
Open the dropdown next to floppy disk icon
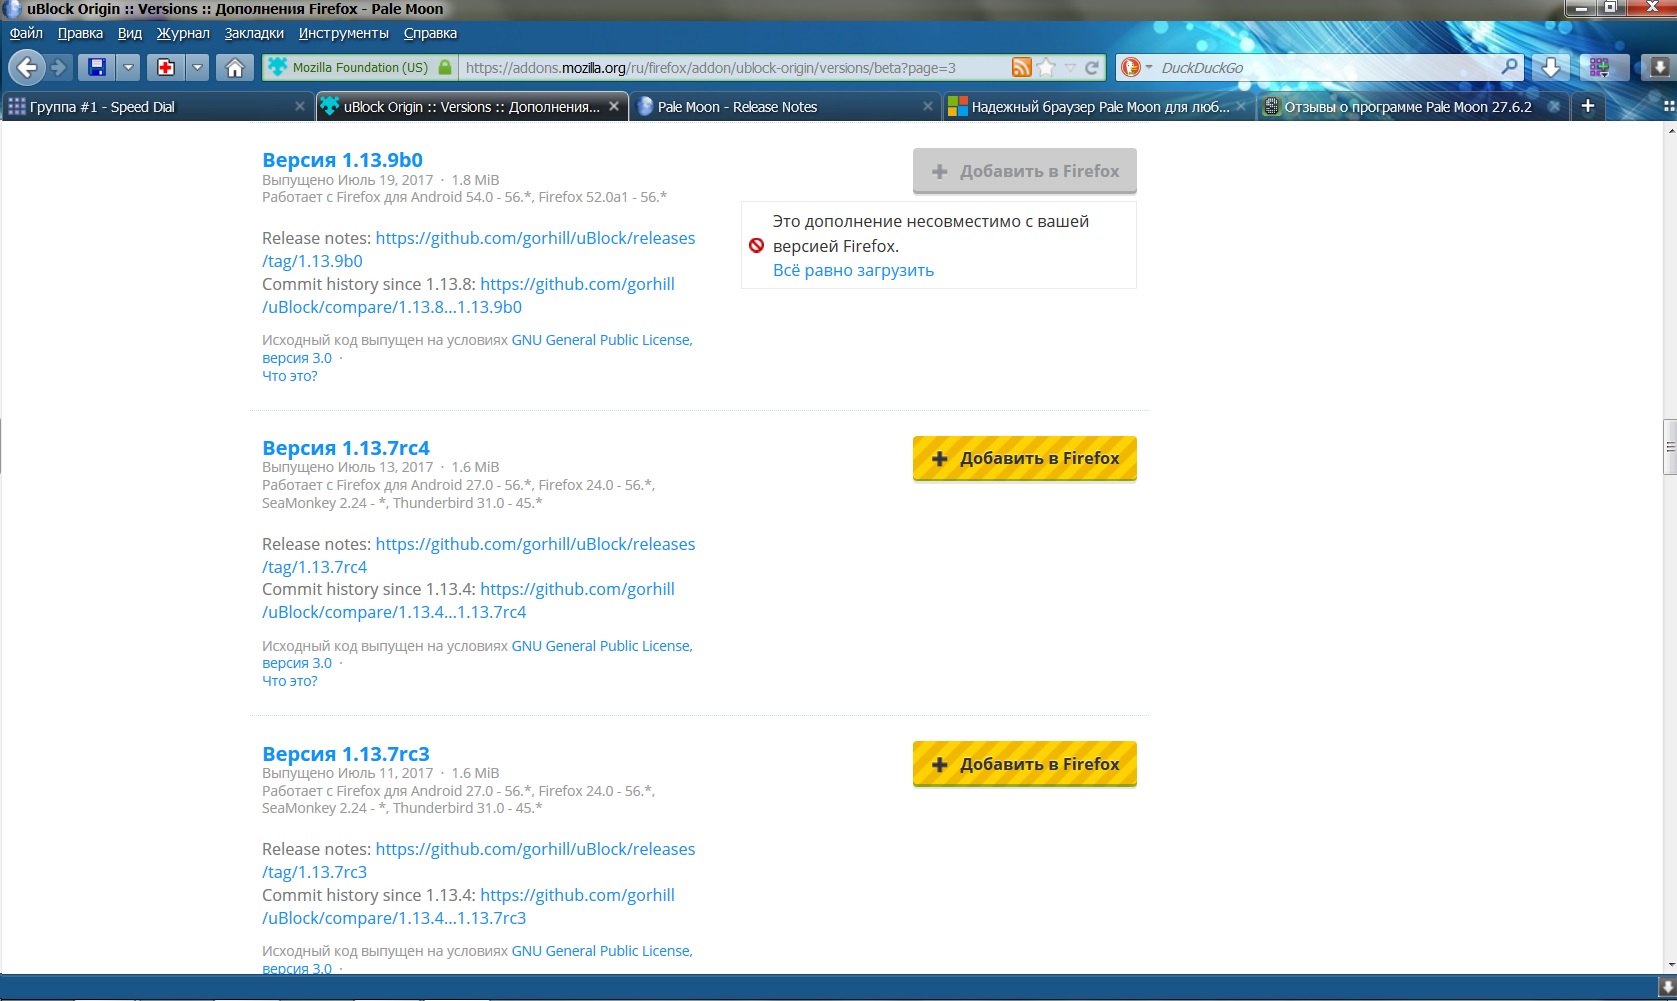(x=128, y=67)
